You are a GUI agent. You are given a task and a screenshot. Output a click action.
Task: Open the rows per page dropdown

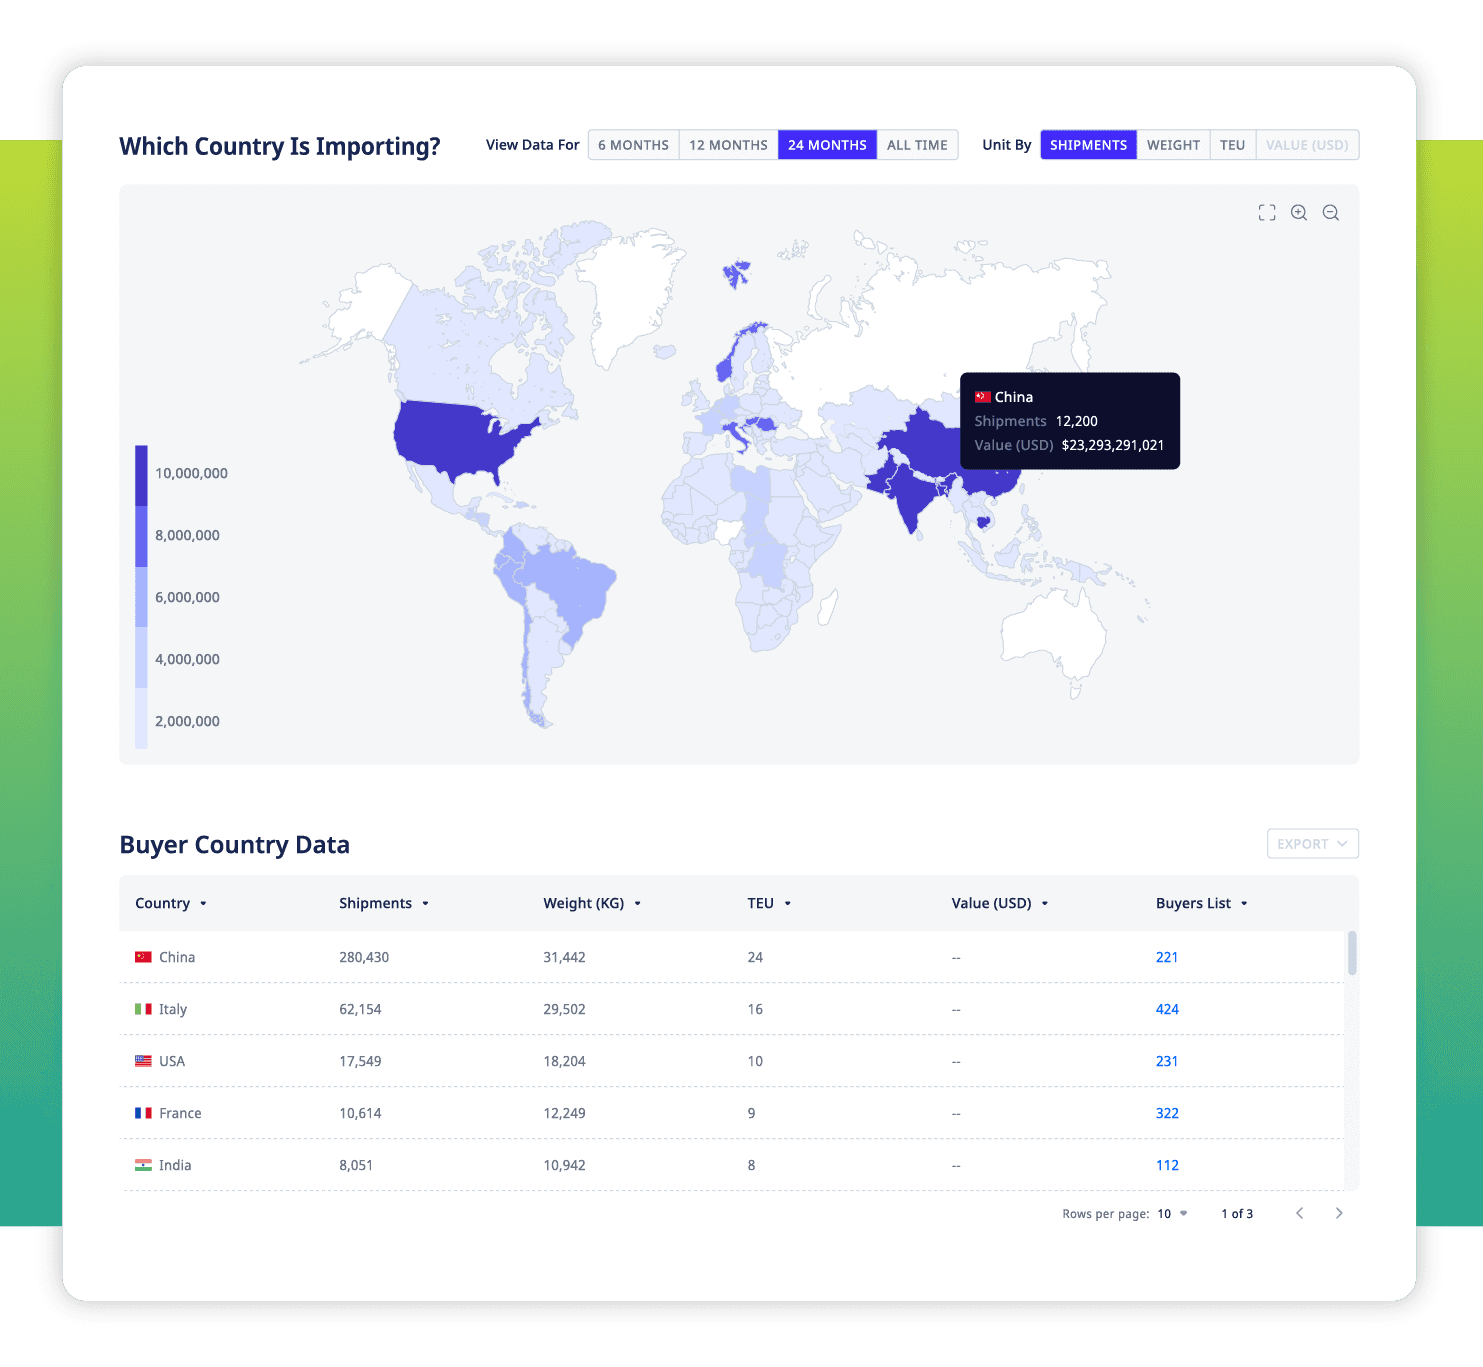[1173, 1214]
